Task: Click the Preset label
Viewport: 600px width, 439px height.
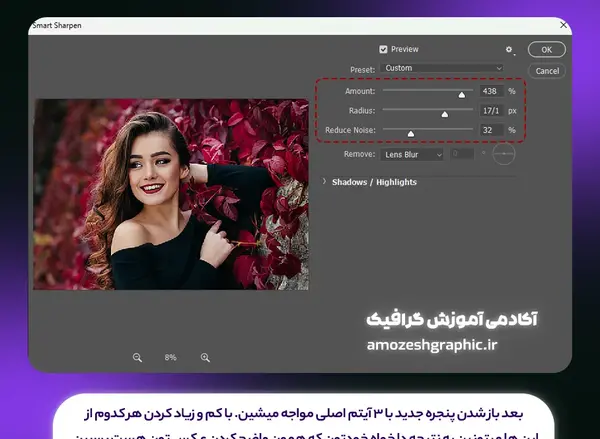Action: point(362,70)
